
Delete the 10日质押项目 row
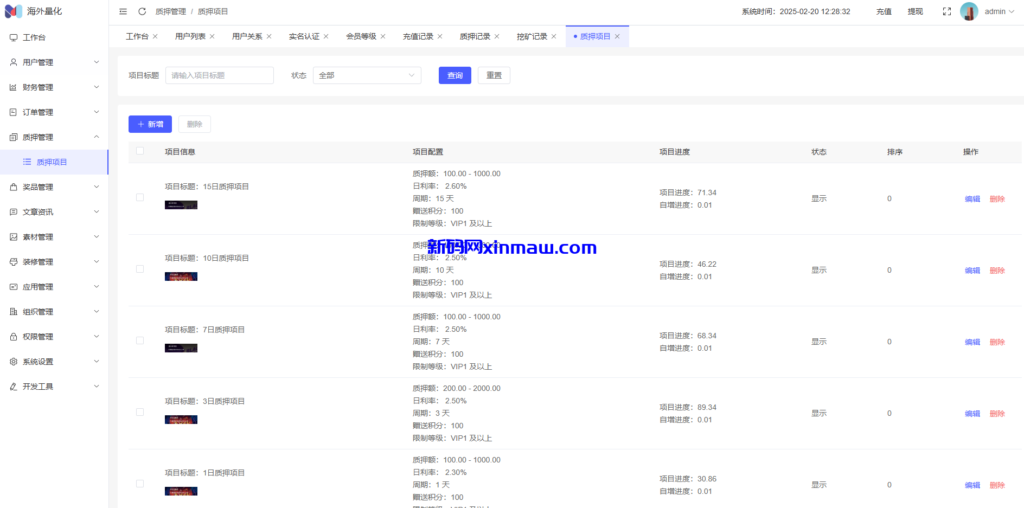(x=997, y=270)
